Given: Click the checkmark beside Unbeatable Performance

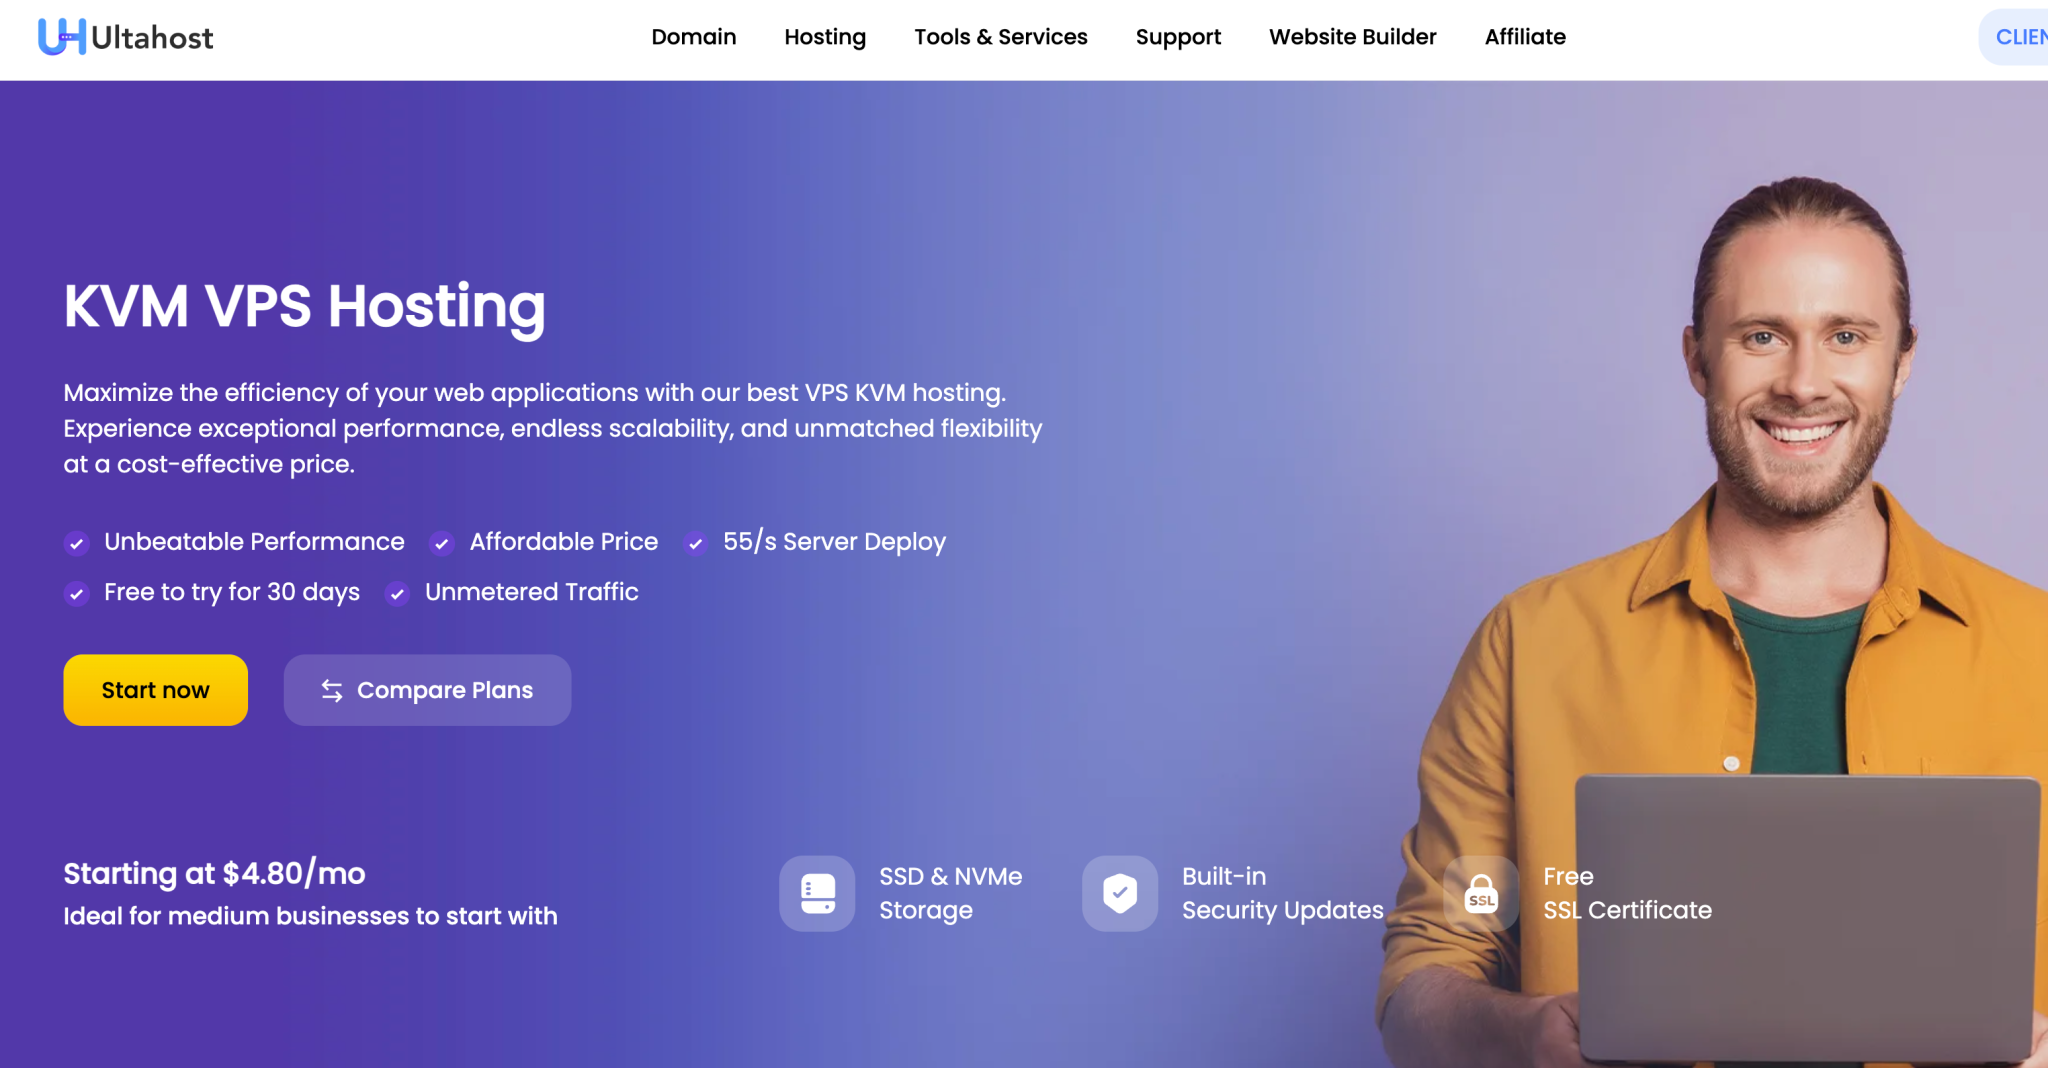Looking at the screenshot, I should click(x=76, y=543).
